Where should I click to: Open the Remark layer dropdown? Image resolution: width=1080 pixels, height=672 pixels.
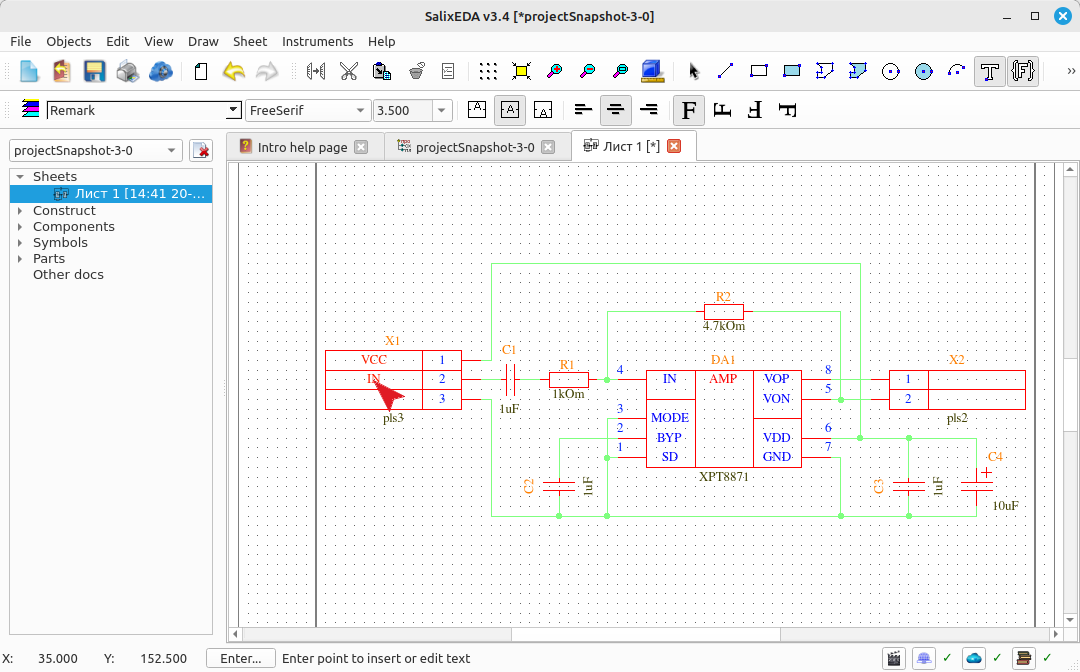(233, 110)
